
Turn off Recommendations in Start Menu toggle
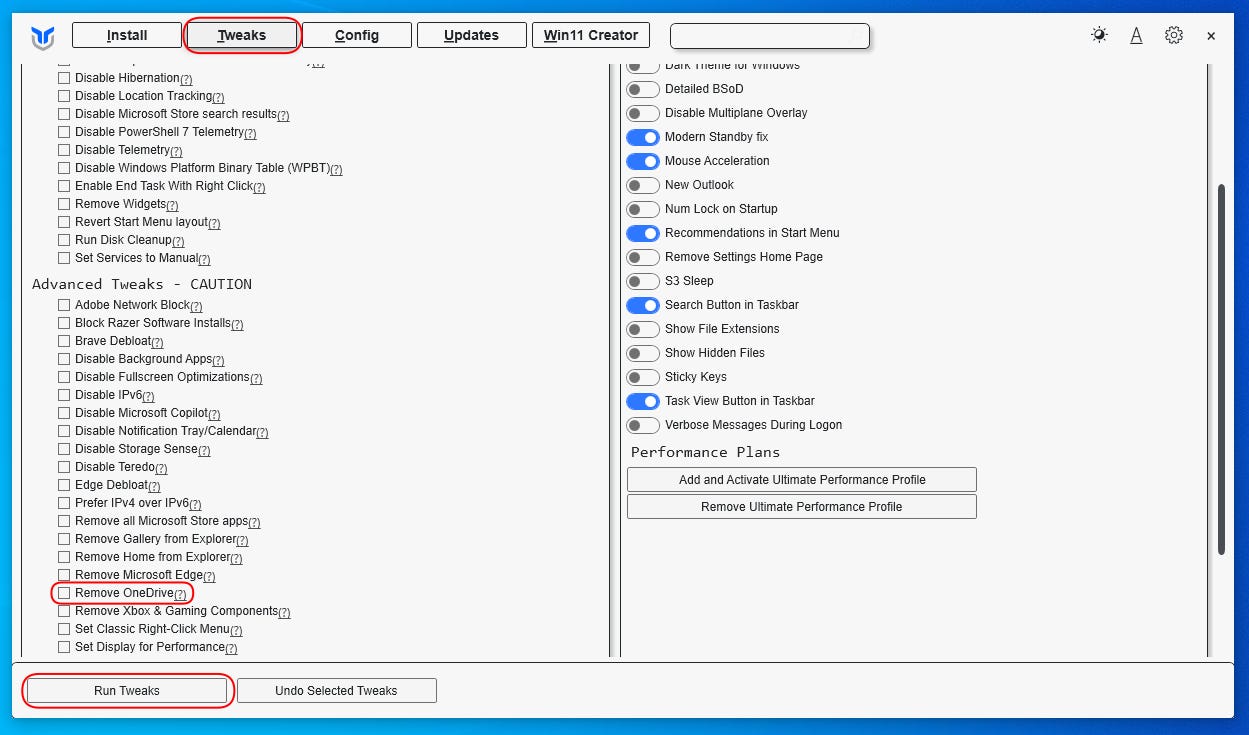pos(643,233)
